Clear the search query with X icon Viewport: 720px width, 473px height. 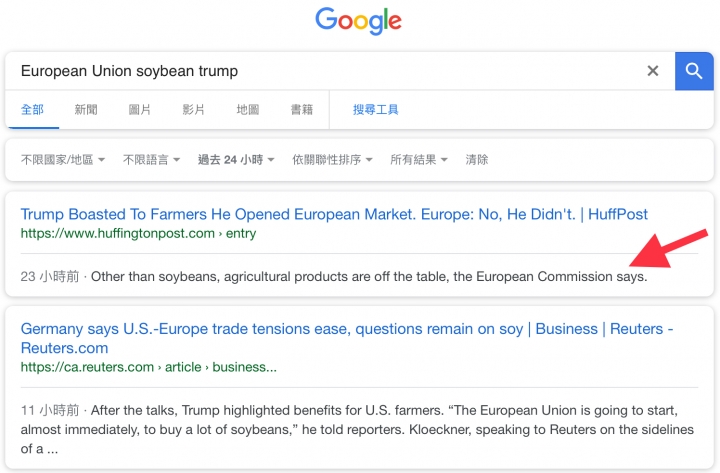652,71
